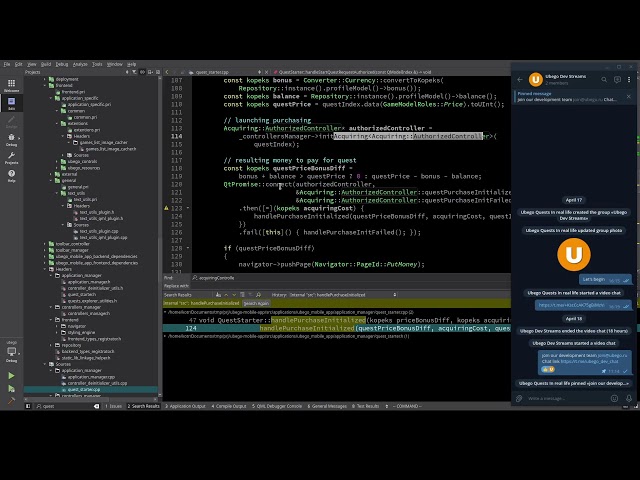Open the Build menu
Image resolution: width=640 pixels, height=480 pixels.
click(x=46, y=64)
